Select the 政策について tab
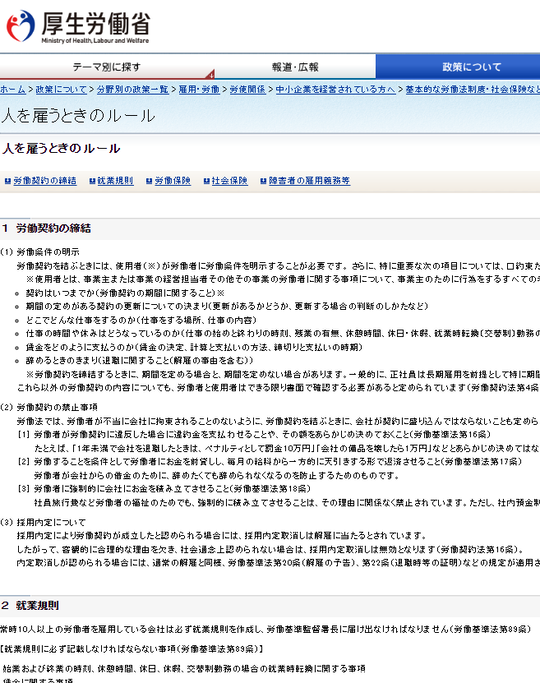 458,67
